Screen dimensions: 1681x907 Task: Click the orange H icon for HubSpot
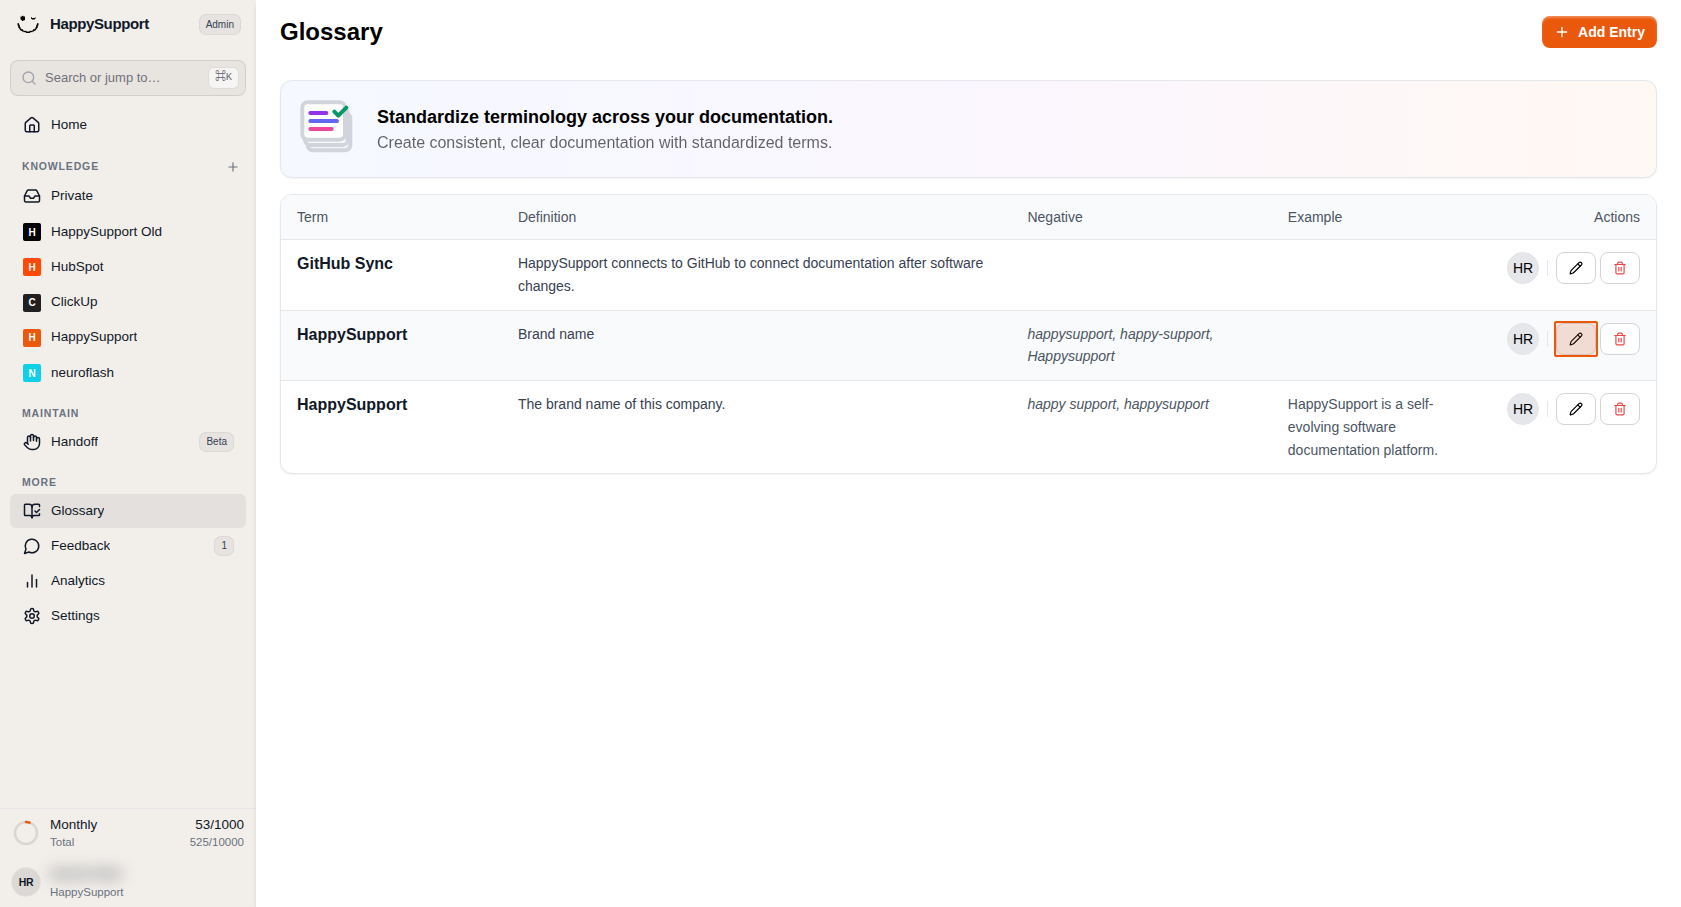(32, 267)
